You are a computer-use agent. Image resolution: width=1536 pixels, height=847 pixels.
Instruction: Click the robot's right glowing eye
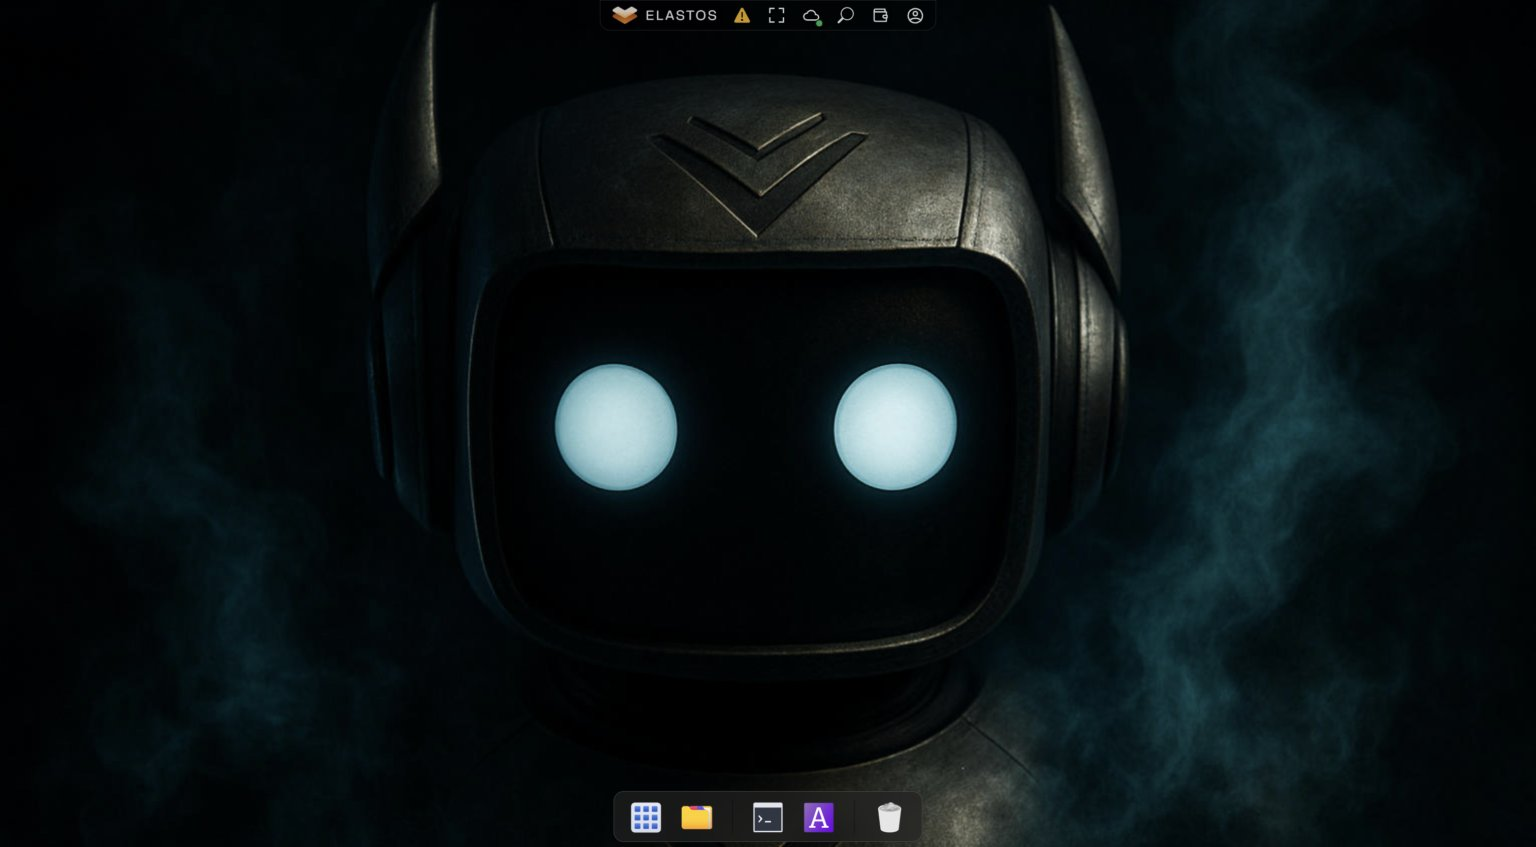895,427
